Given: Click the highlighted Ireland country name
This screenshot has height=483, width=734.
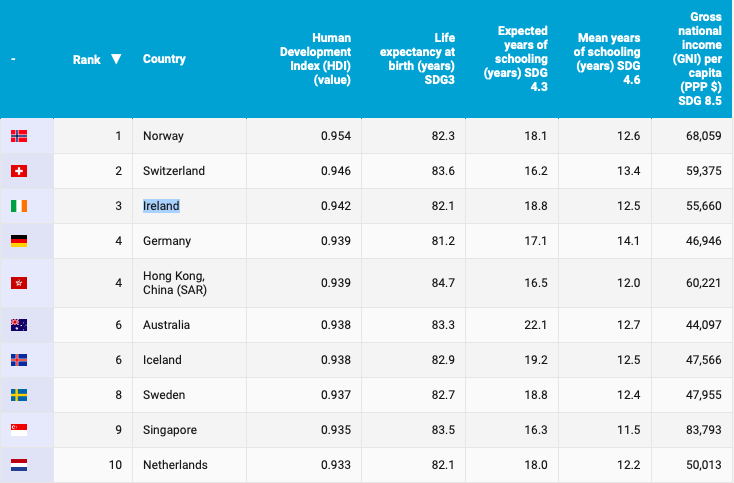Looking at the screenshot, I should click(161, 206).
